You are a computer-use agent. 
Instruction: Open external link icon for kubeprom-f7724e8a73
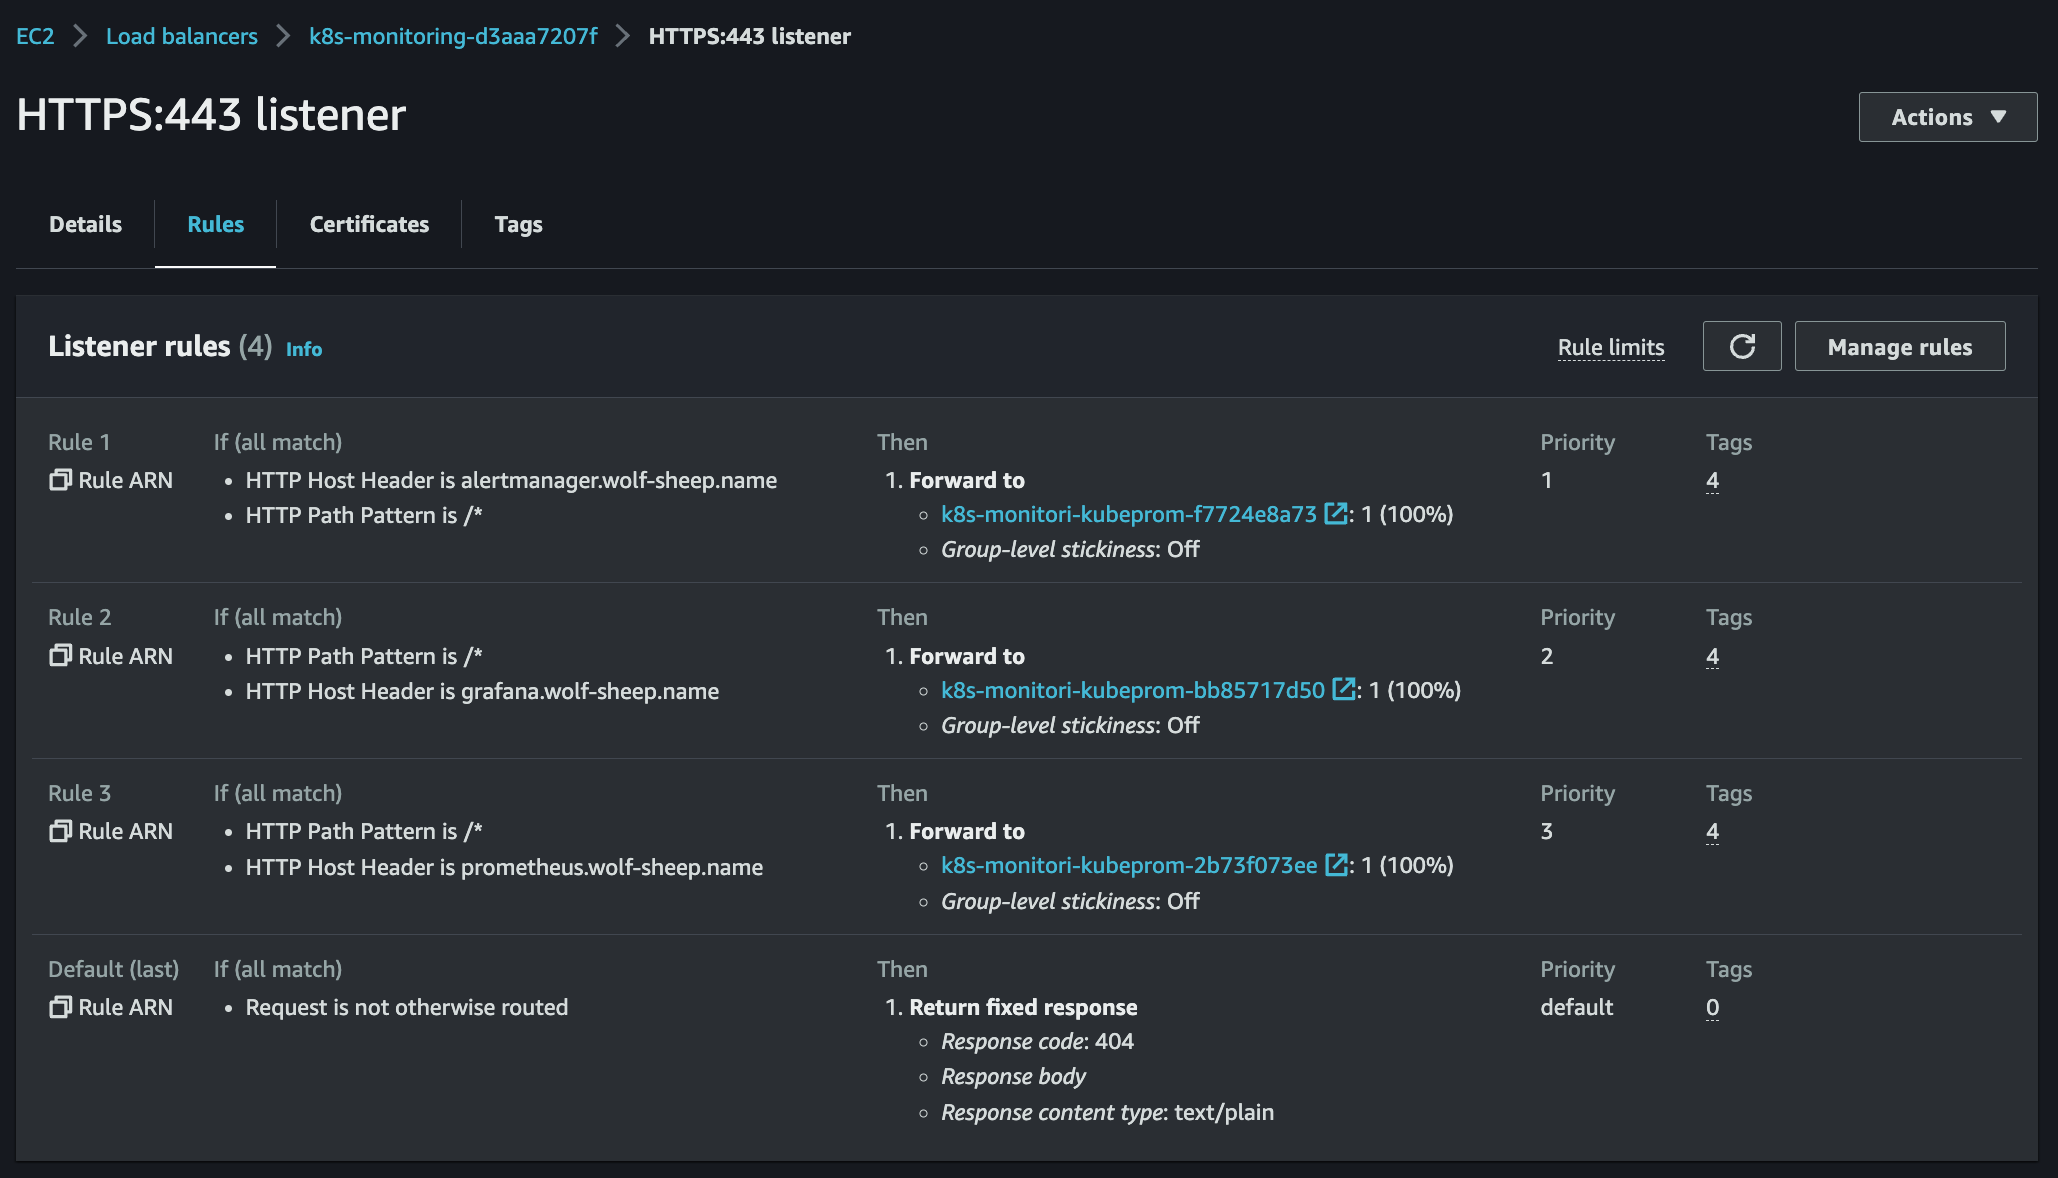click(1335, 514)
